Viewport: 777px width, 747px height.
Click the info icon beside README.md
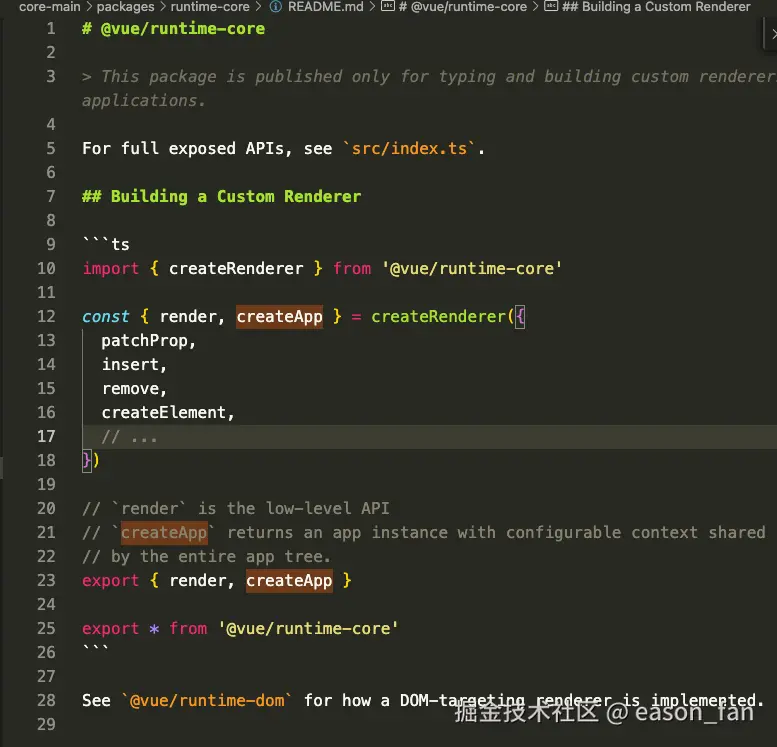click(276, 6)
